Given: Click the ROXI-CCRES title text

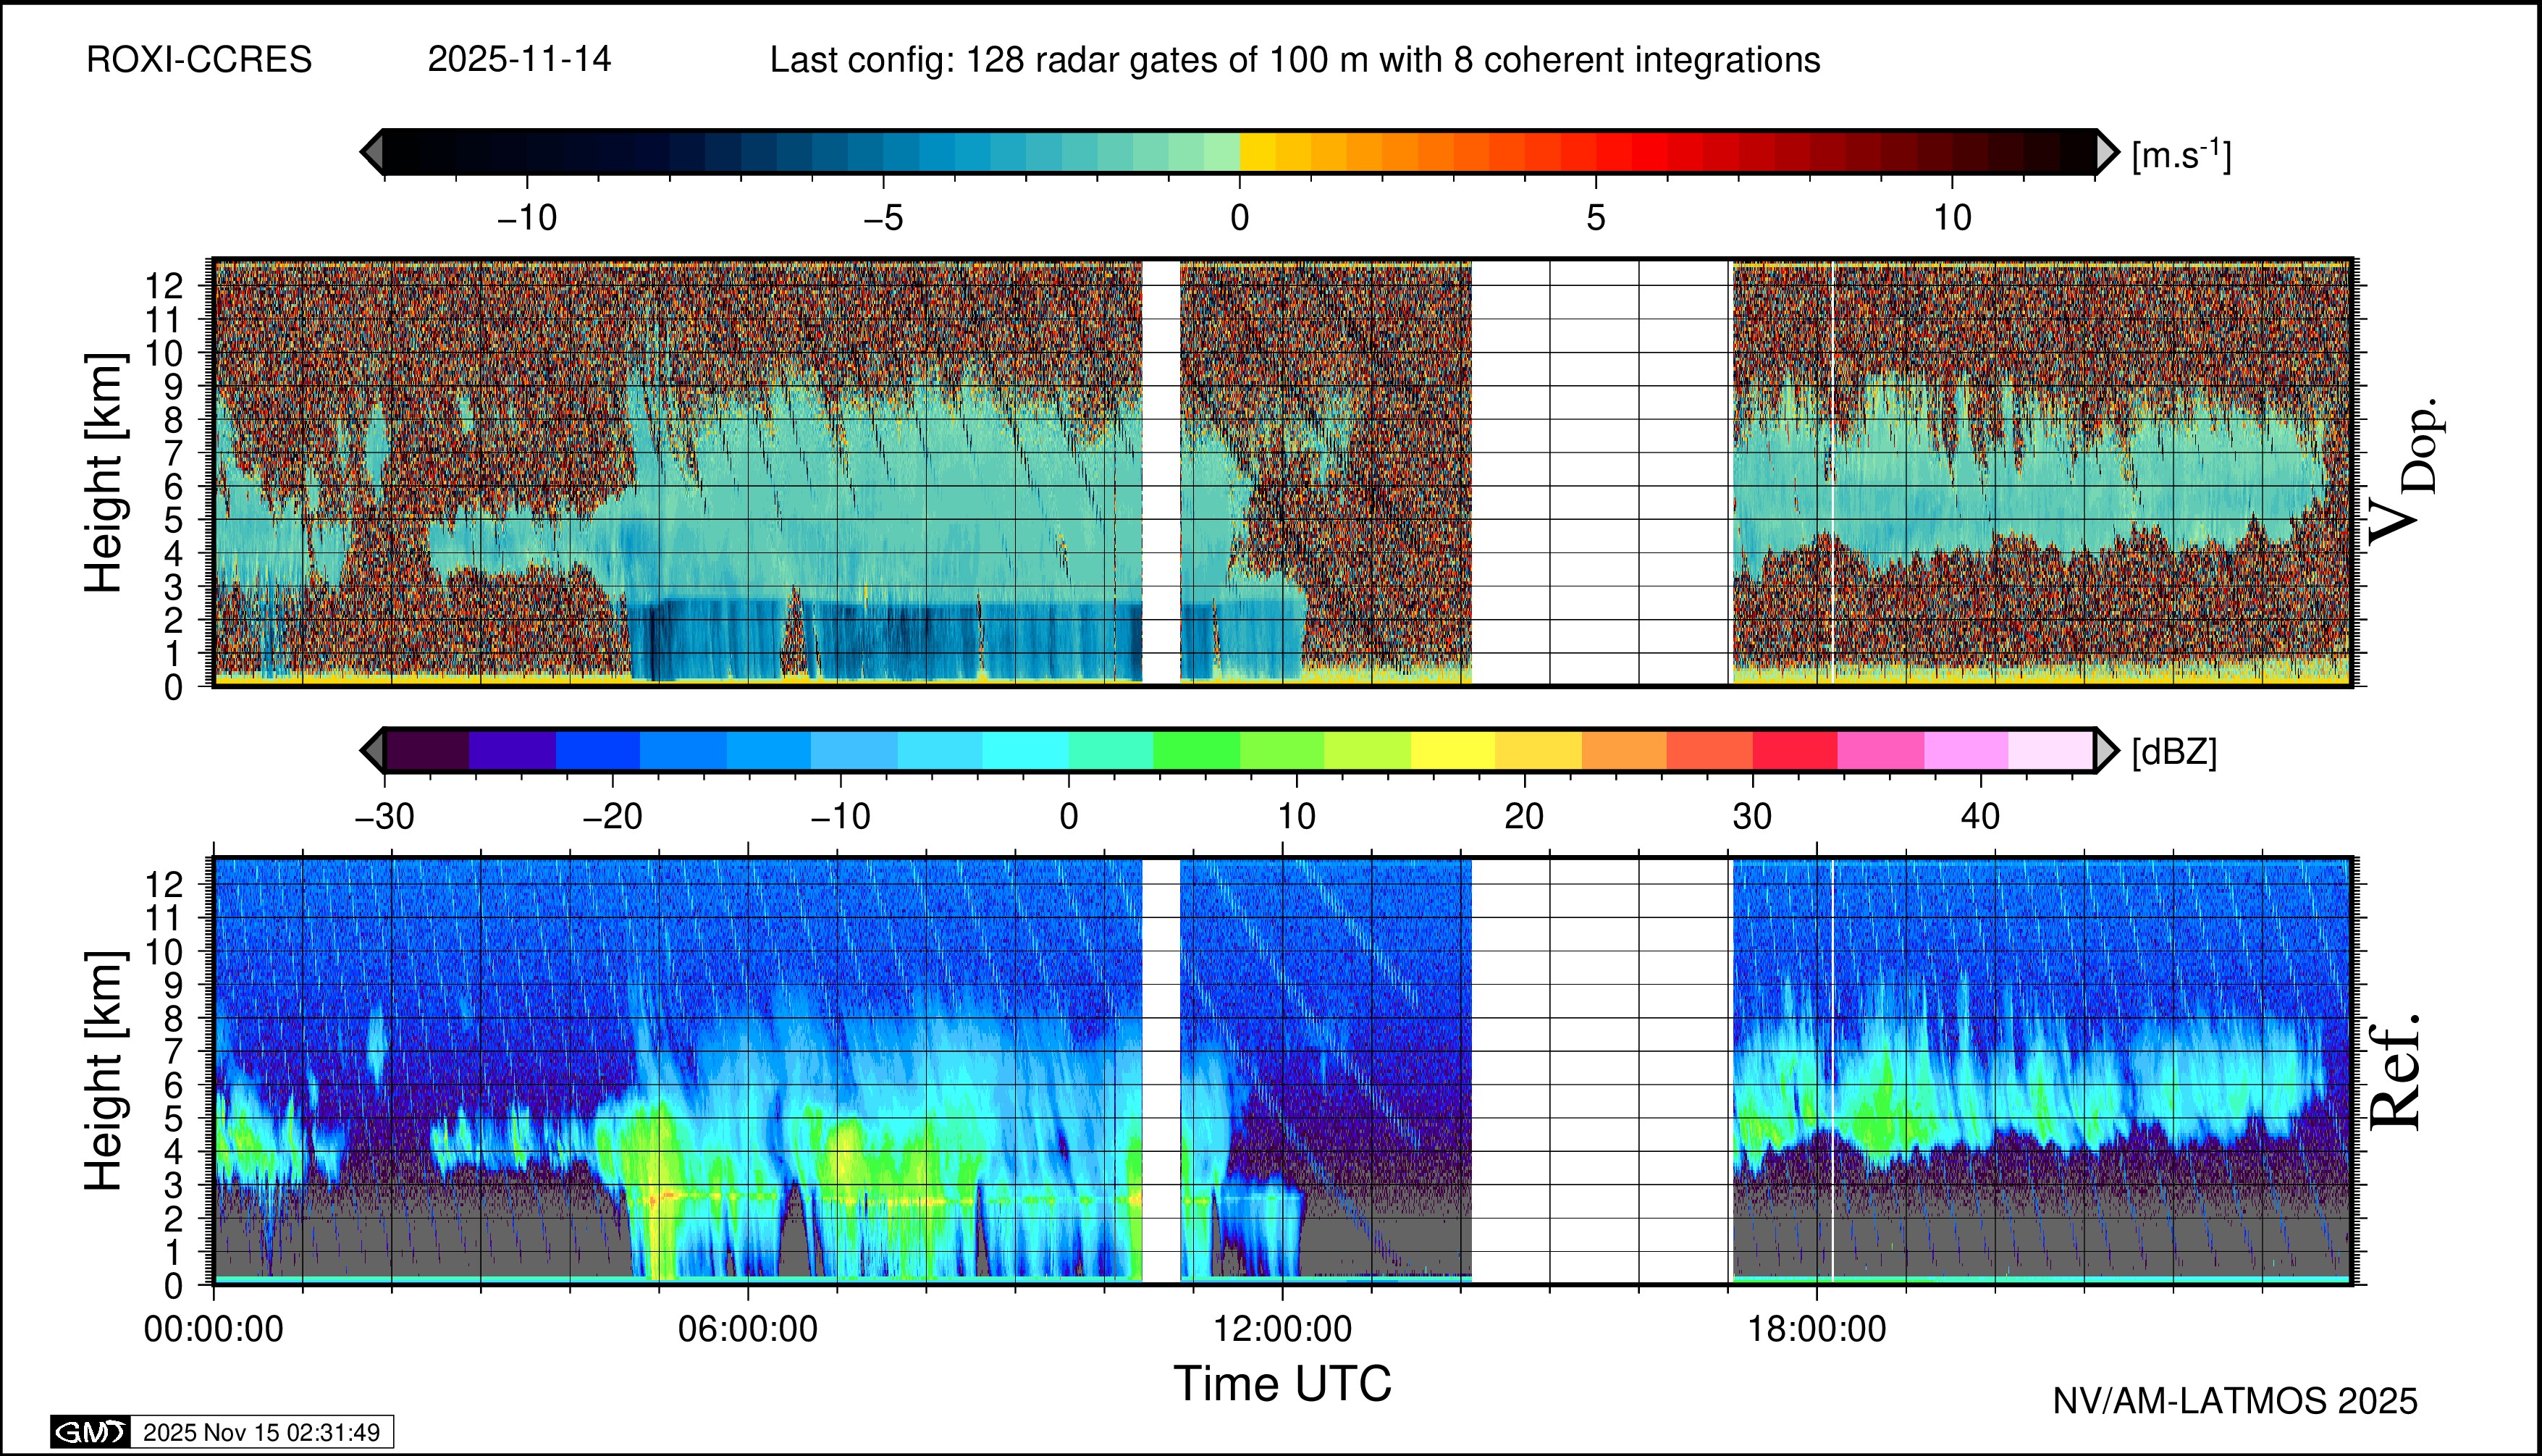Looking at the screenshot, I should click(199, 60).
